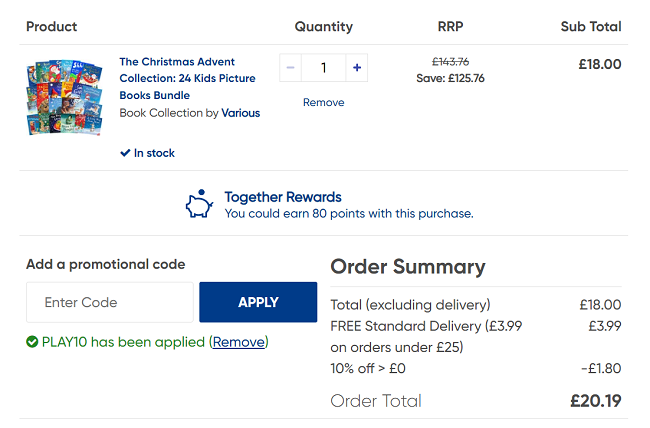Image resolution: width=650 pixels, height=428 pixels.
Task: Click the Order Total amount £20.19
Action: pyautogui.click(x=595, y=401)
